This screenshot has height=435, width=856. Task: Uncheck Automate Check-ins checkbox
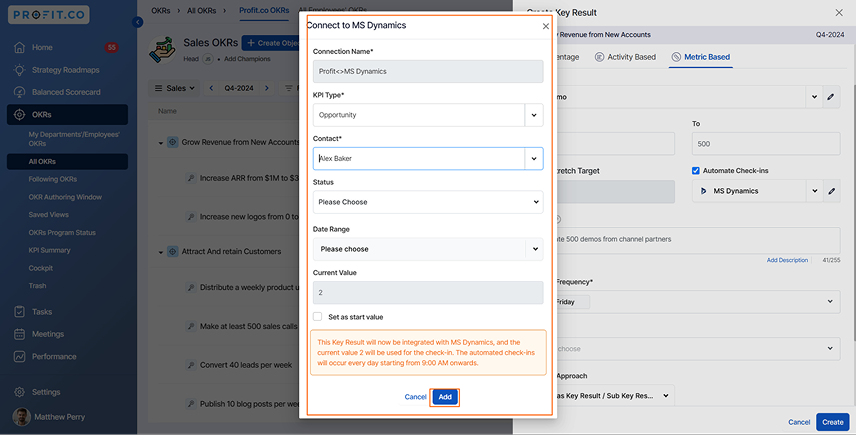[x=696, y=171]
